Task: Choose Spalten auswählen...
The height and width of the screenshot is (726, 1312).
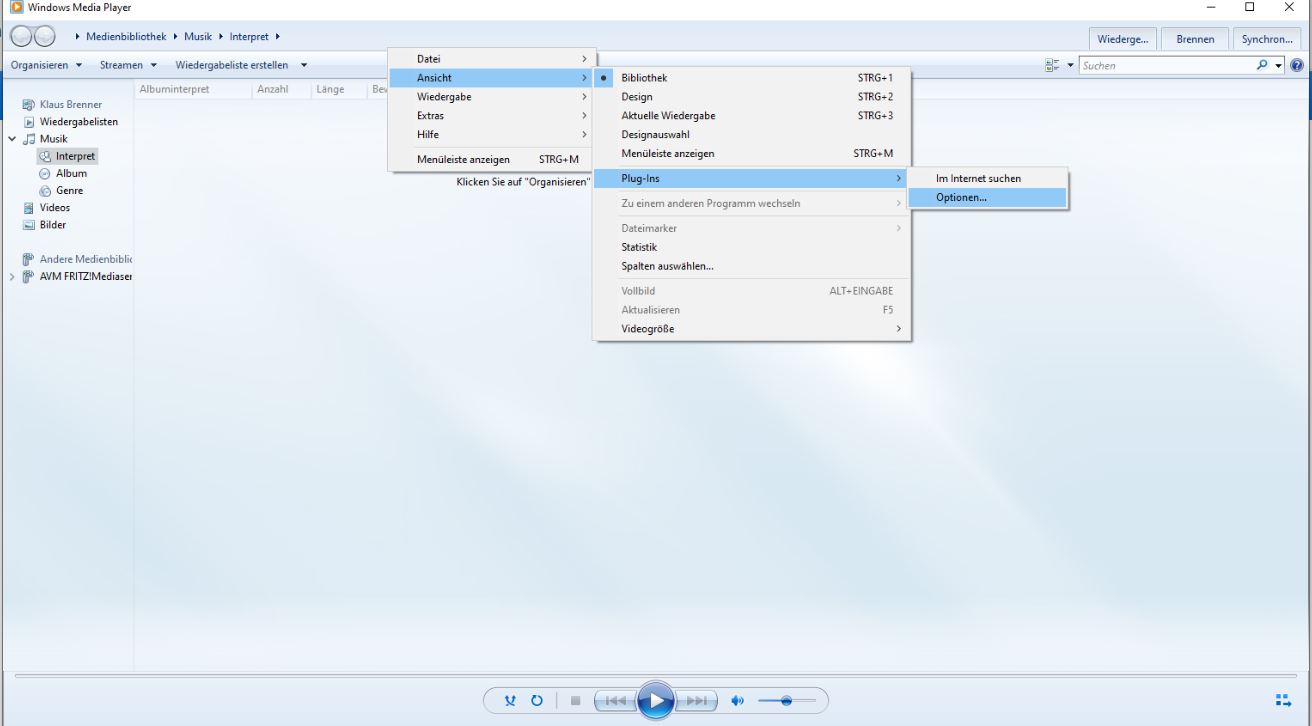Action: click(752, 266)
